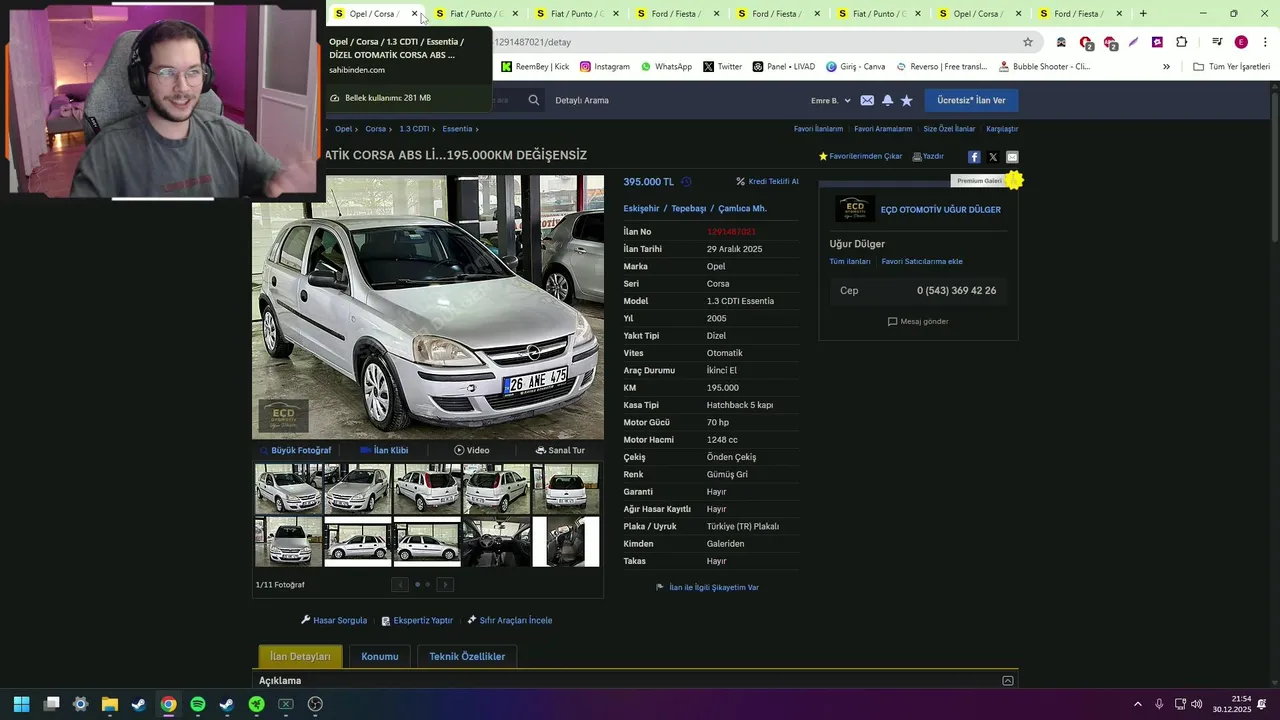Viewport: 1280px width, 720px height.
Task: Open new tab with plus button
Action: [1143, 14]
